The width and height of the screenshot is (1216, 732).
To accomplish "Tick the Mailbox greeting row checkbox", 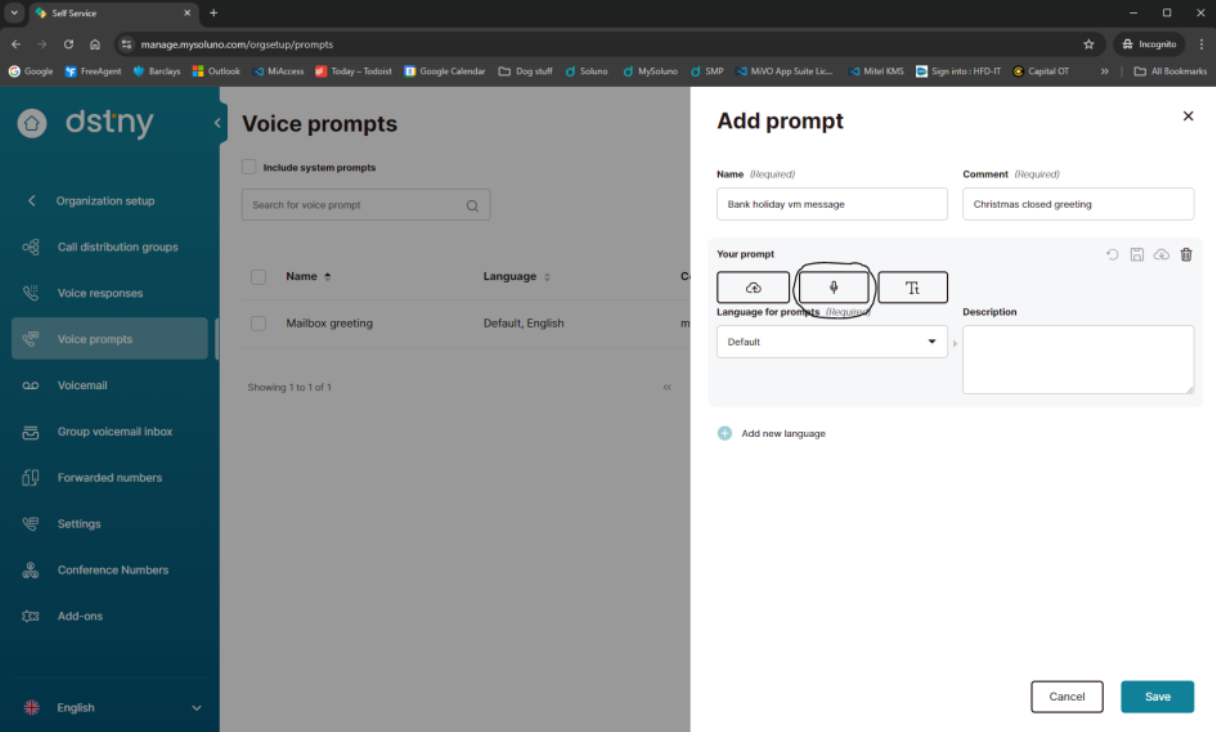I will [258, 324].
